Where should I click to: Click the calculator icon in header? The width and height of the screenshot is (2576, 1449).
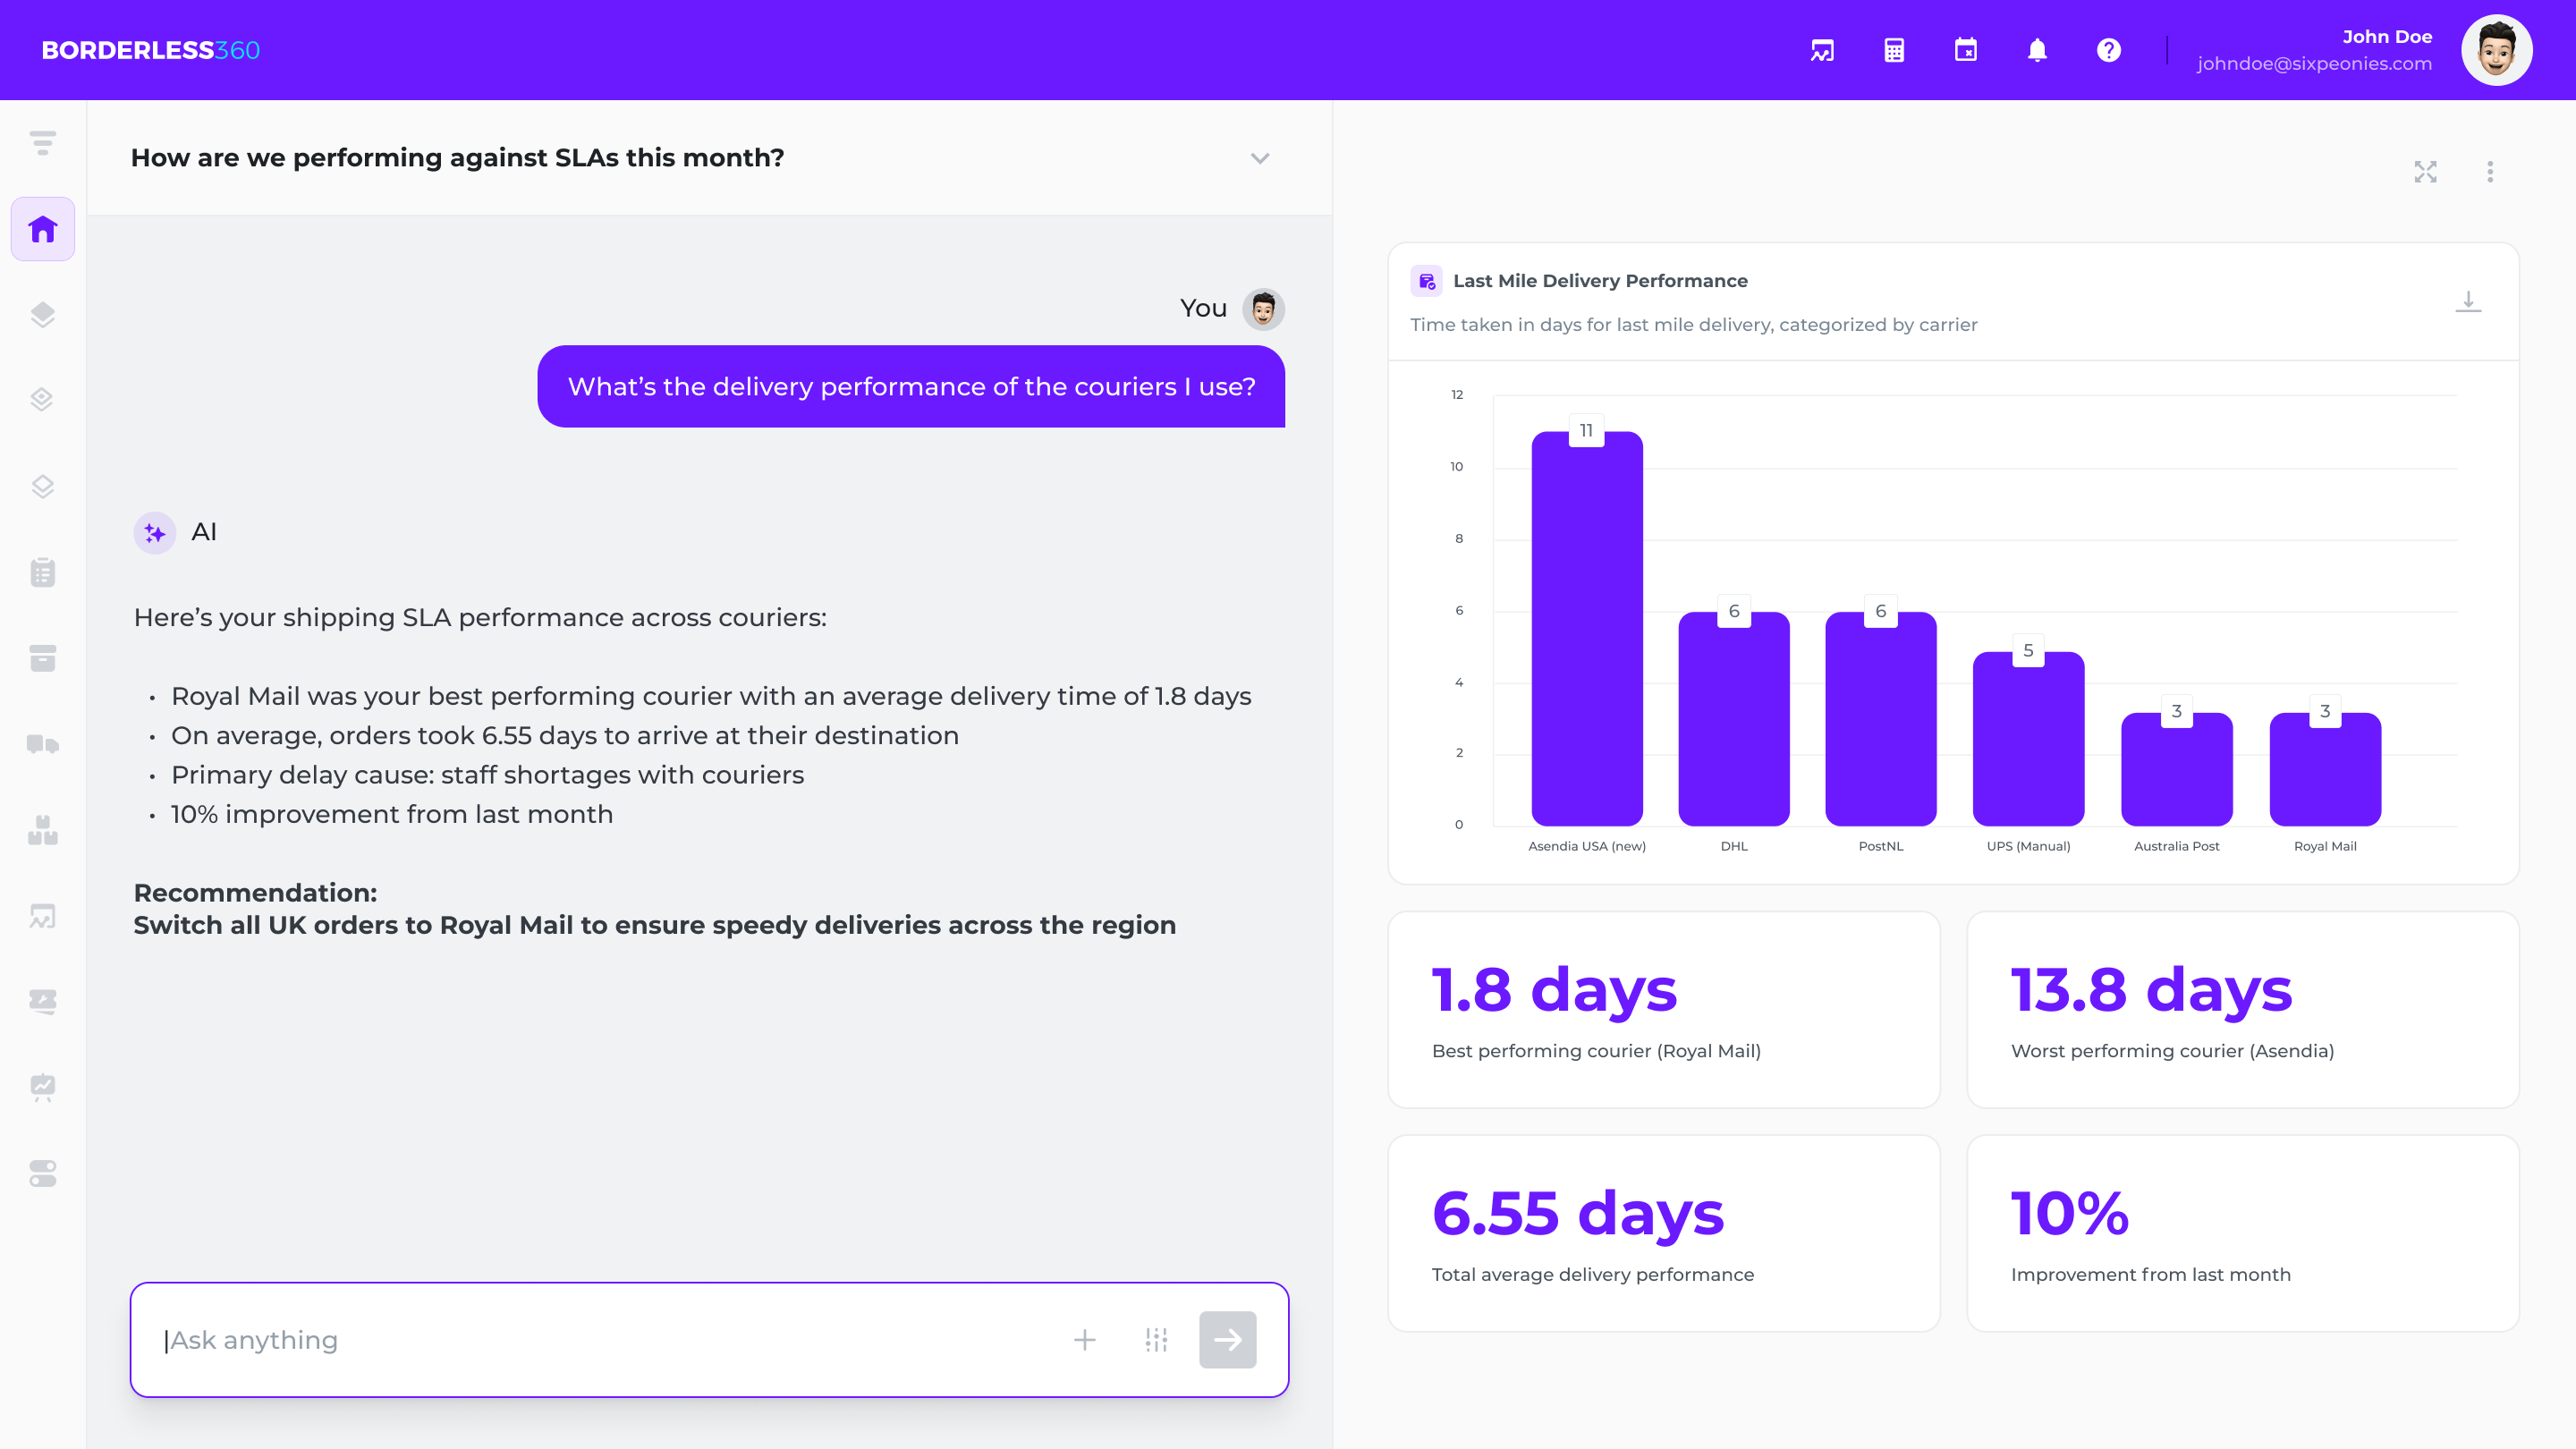[x=1894, y=50]
